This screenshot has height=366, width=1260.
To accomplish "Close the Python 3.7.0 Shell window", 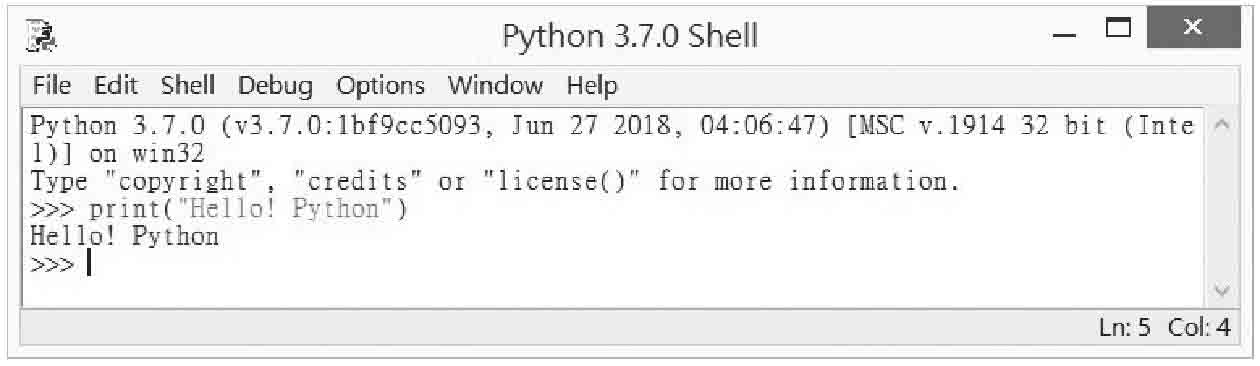I will point(1192,28).
